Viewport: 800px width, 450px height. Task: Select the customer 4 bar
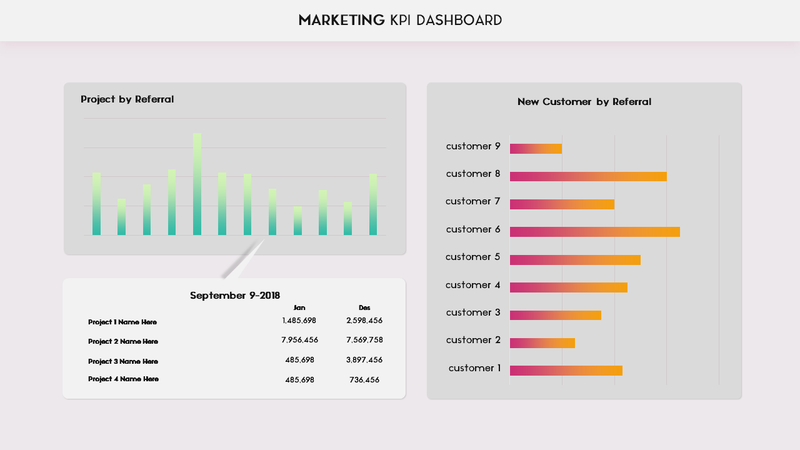pyautogui.click(x=568, y=287)
